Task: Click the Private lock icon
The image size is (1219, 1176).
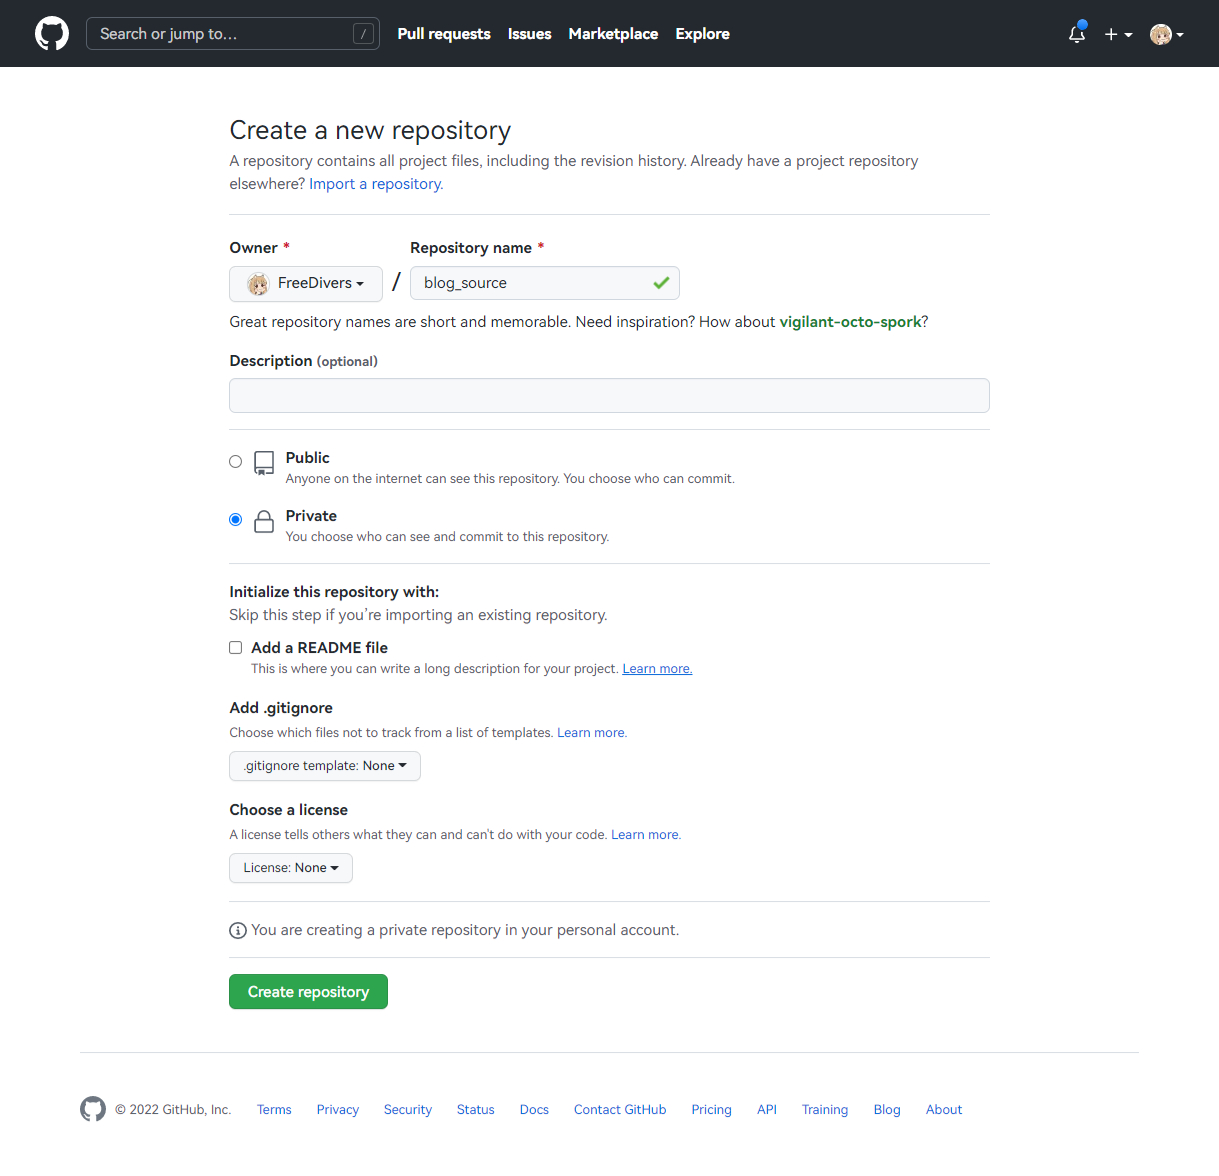Action: pyautogui.click(x=264, y=521)
